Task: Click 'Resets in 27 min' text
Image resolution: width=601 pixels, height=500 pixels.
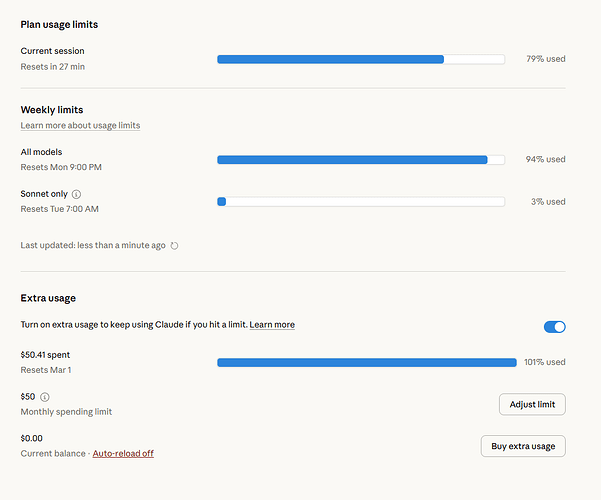Action: (x=53, y=66)
